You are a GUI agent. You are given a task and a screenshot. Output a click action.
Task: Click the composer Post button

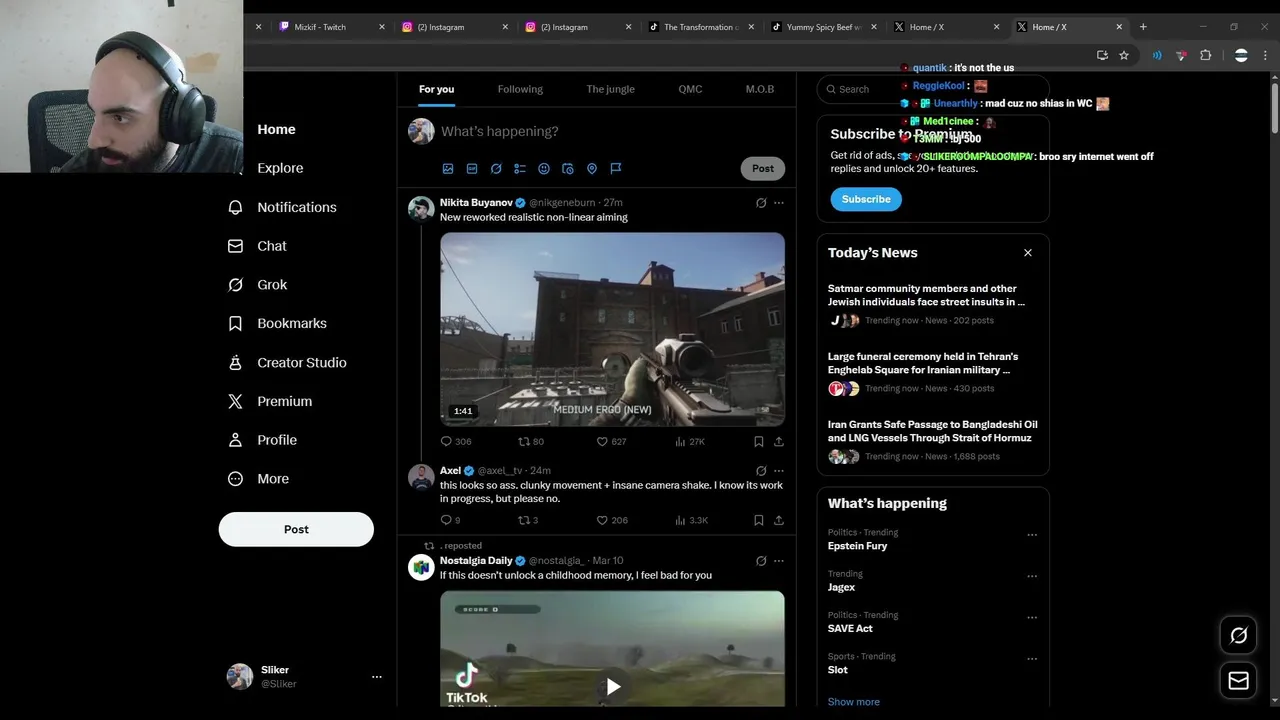[x=763, y=169]
